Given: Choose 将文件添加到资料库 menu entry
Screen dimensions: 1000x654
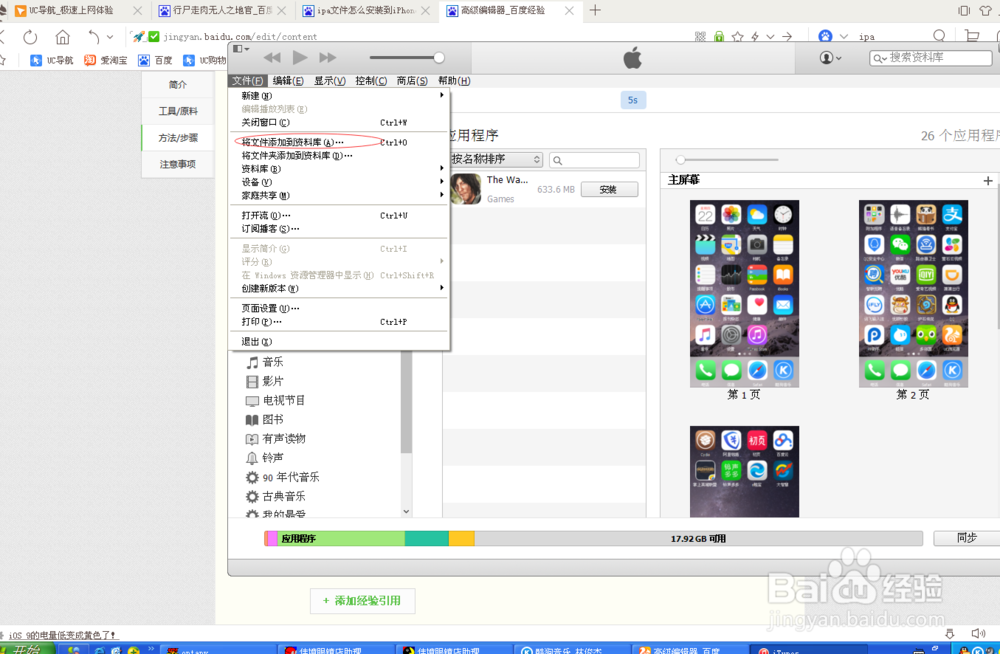Looking at the screenshot, I should tap(339, 142).
